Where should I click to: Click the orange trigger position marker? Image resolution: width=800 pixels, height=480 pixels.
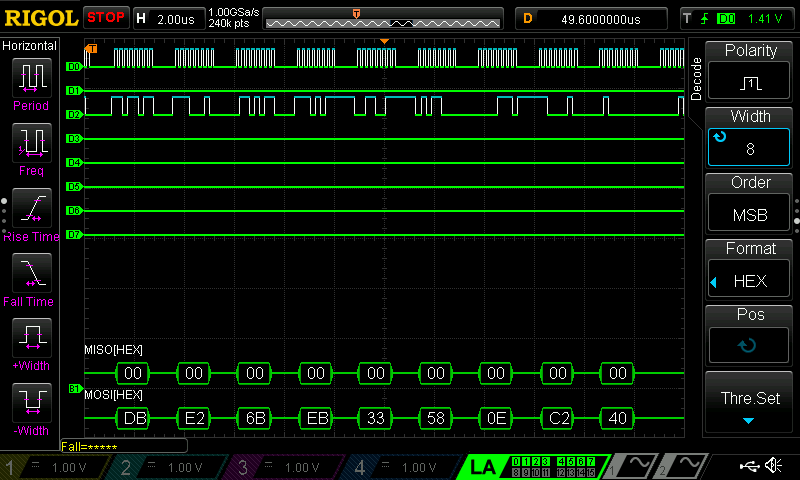[x=384, y=41]
